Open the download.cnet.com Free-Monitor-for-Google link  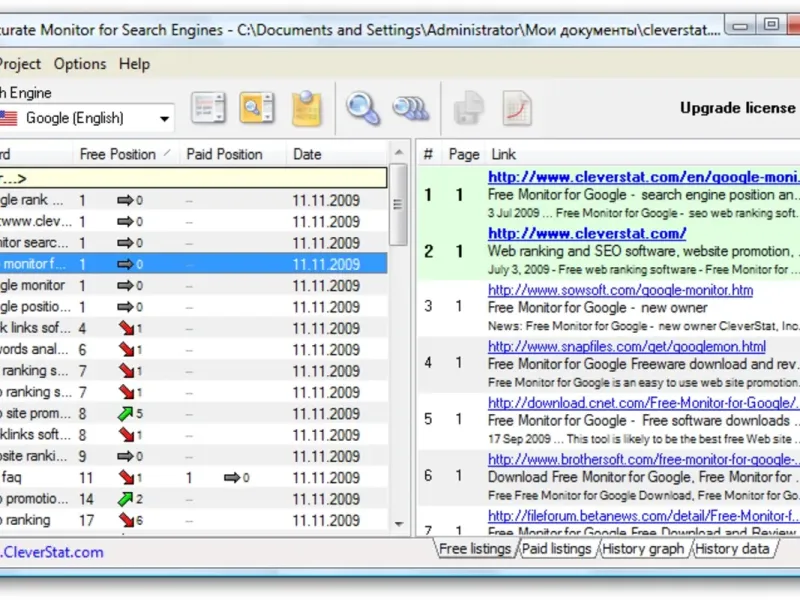(x=643, y=403)
